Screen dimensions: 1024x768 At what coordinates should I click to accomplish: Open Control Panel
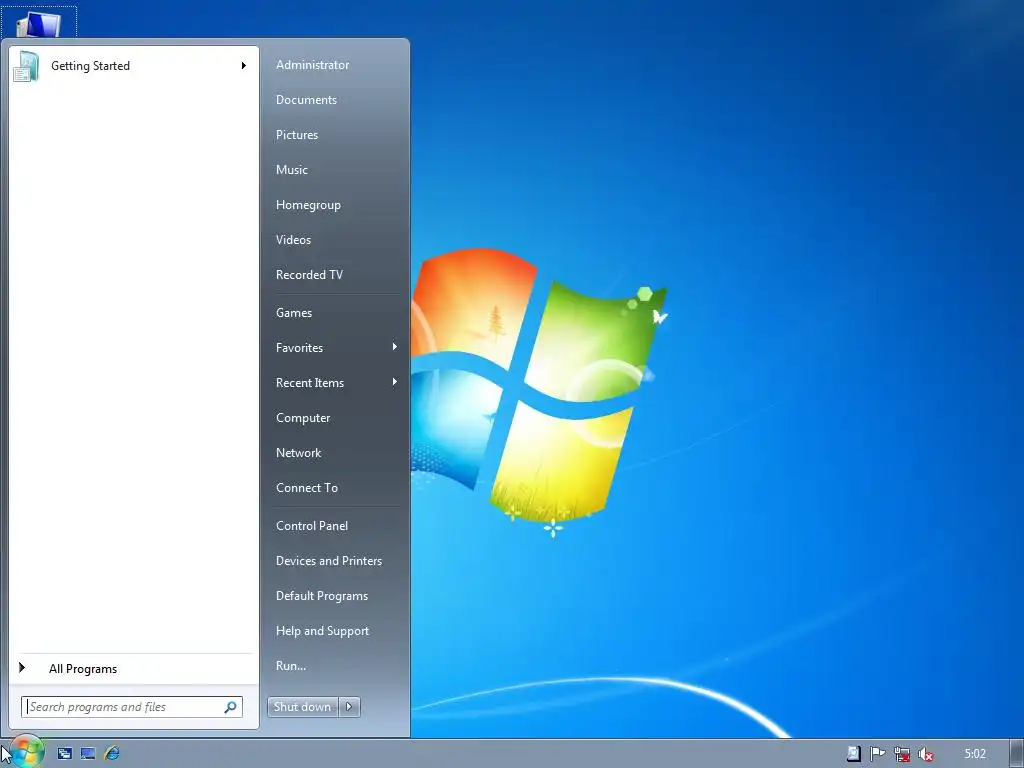point(312,526)
